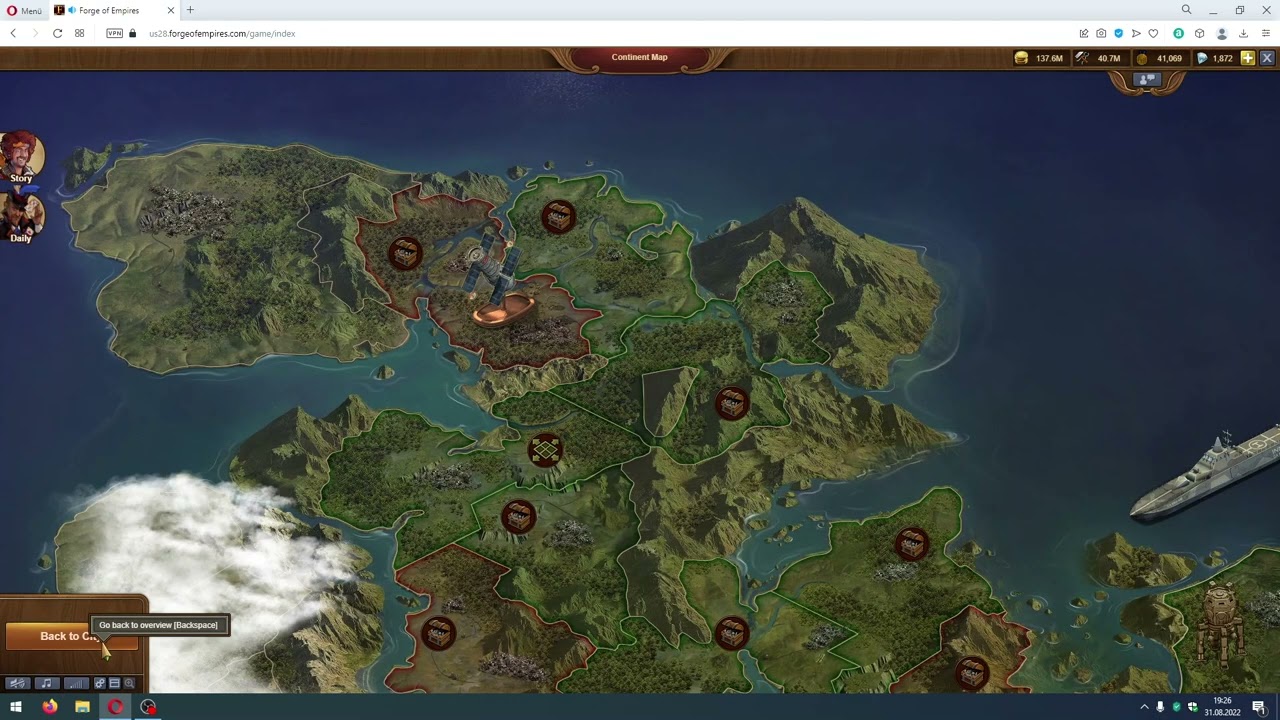Open the Windows notification center
This screenshot has height=720, width=1280.
point(1259,707)
